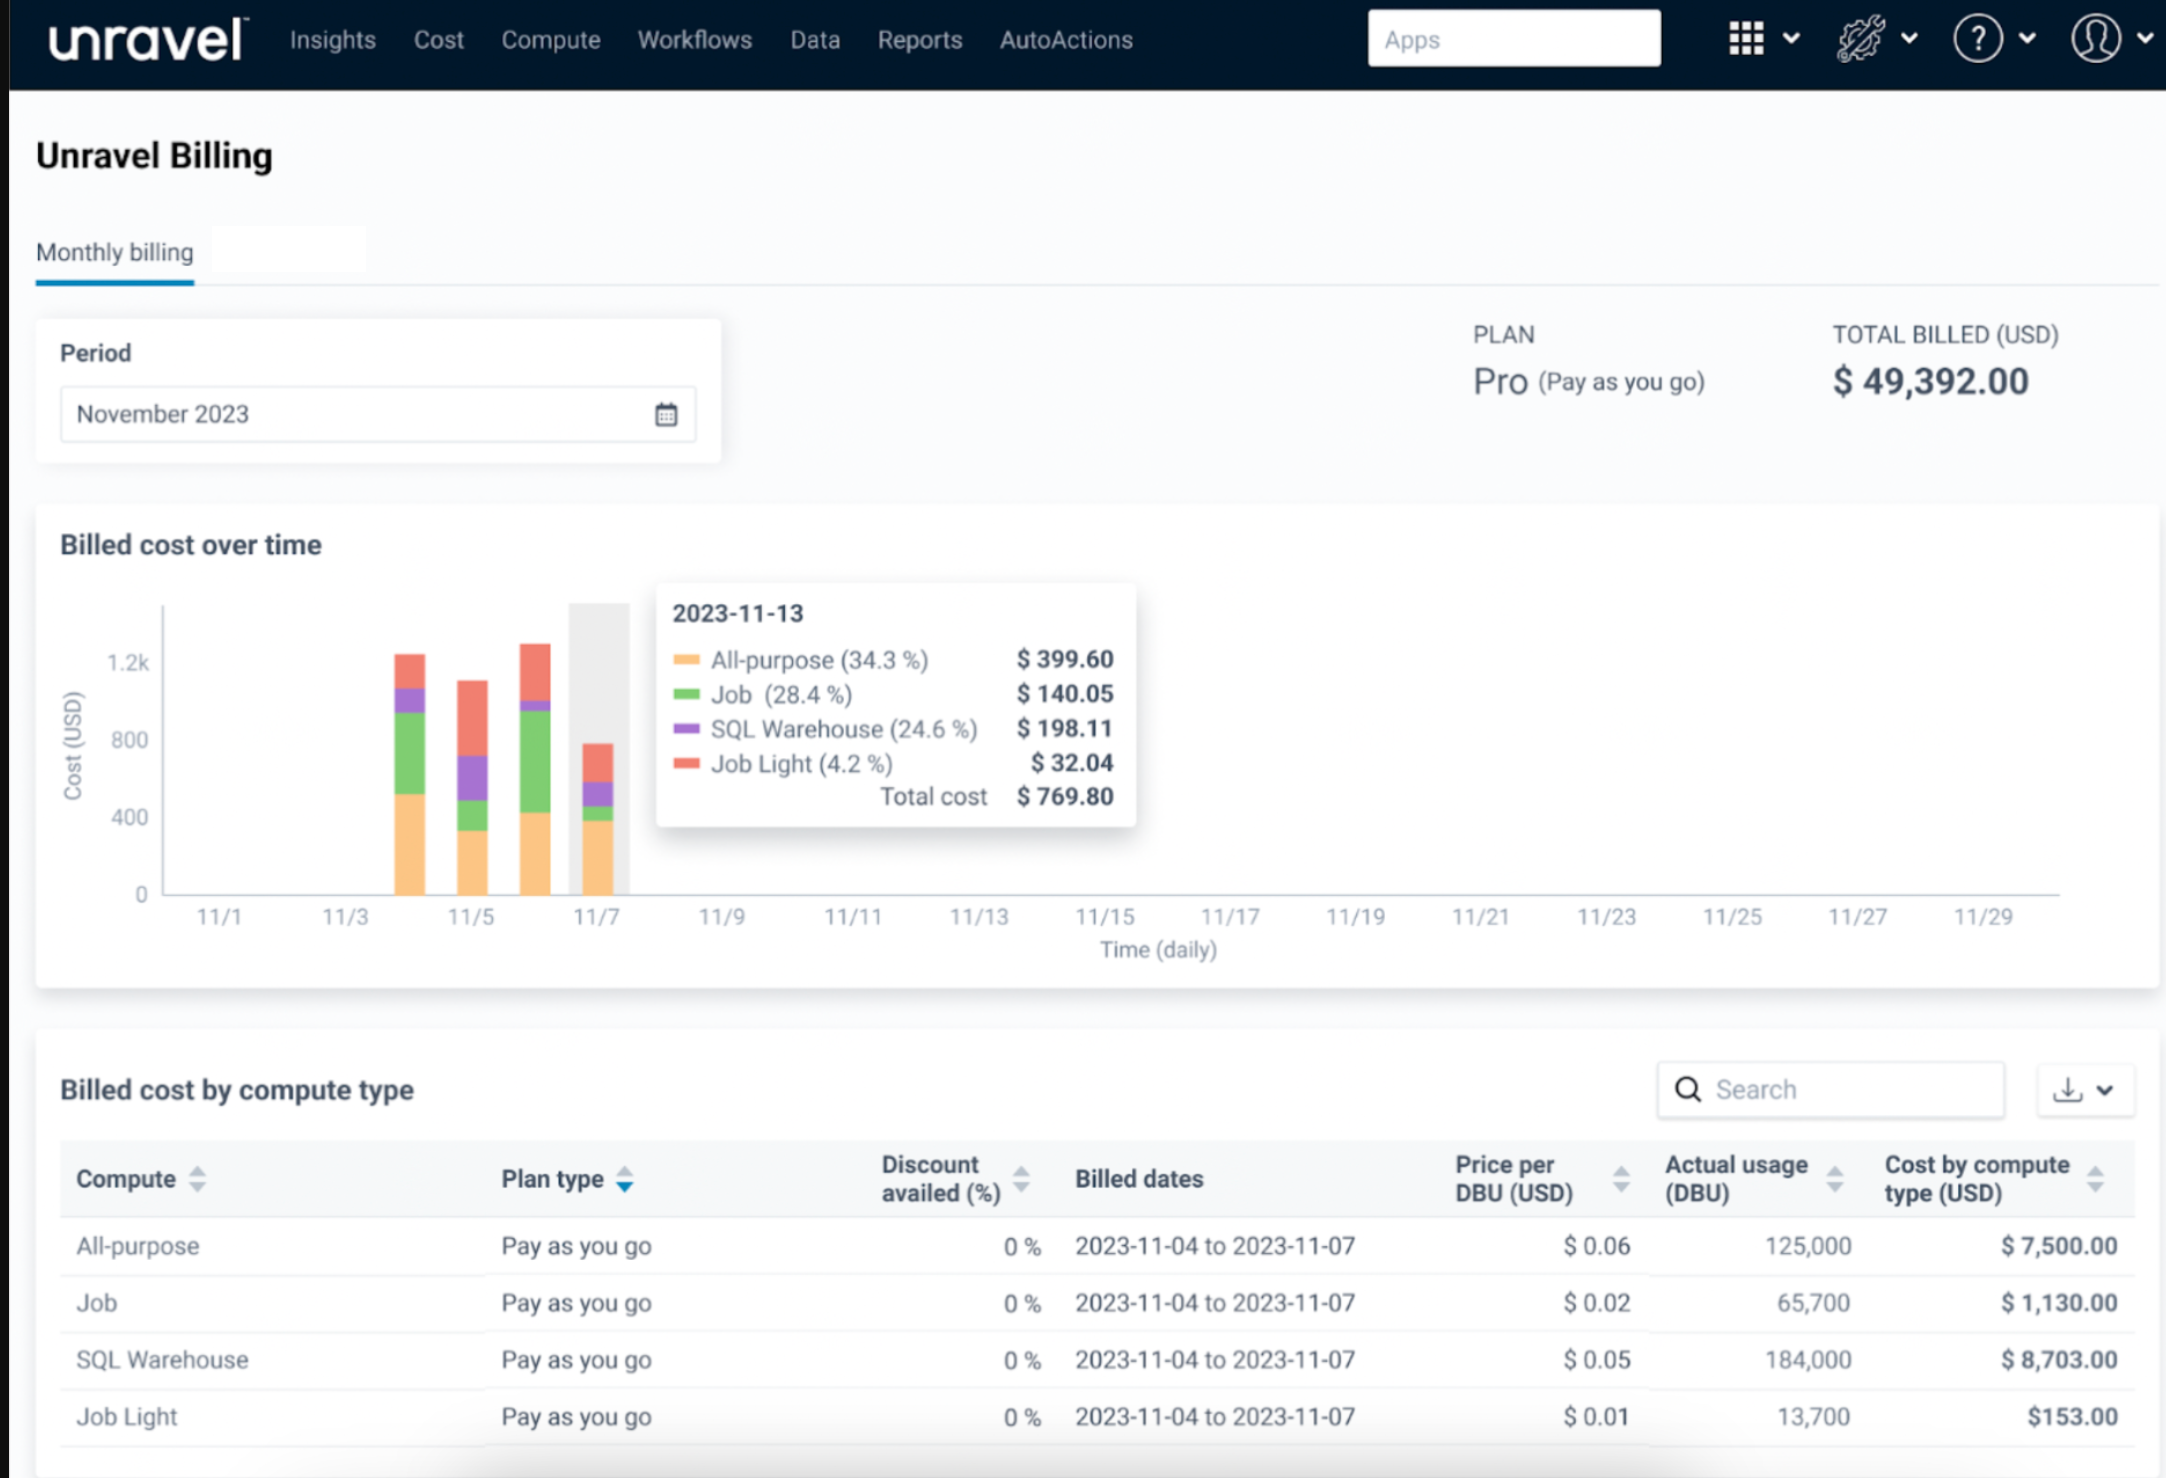Viewport: 2166px width, 1478px height.
Task: Click the $ 1,130.00 cost cell
Action: (x=2059, y=1303)
